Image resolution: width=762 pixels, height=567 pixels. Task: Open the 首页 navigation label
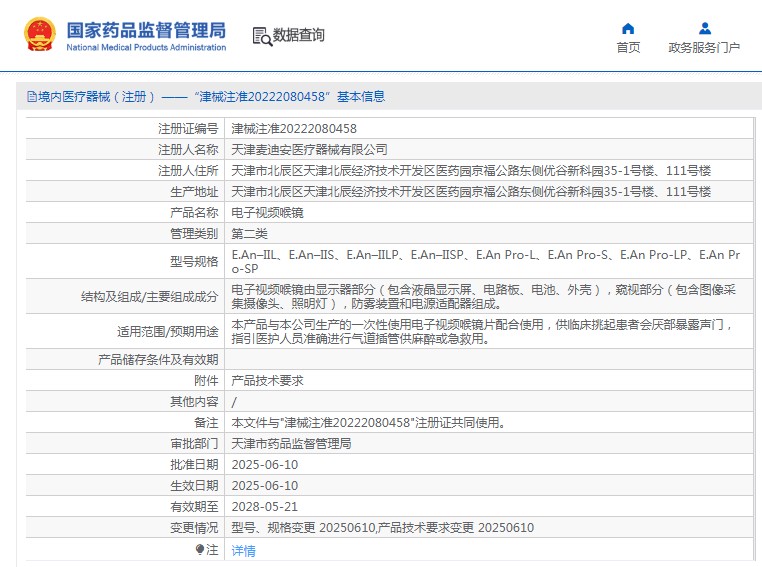point(628,48)
